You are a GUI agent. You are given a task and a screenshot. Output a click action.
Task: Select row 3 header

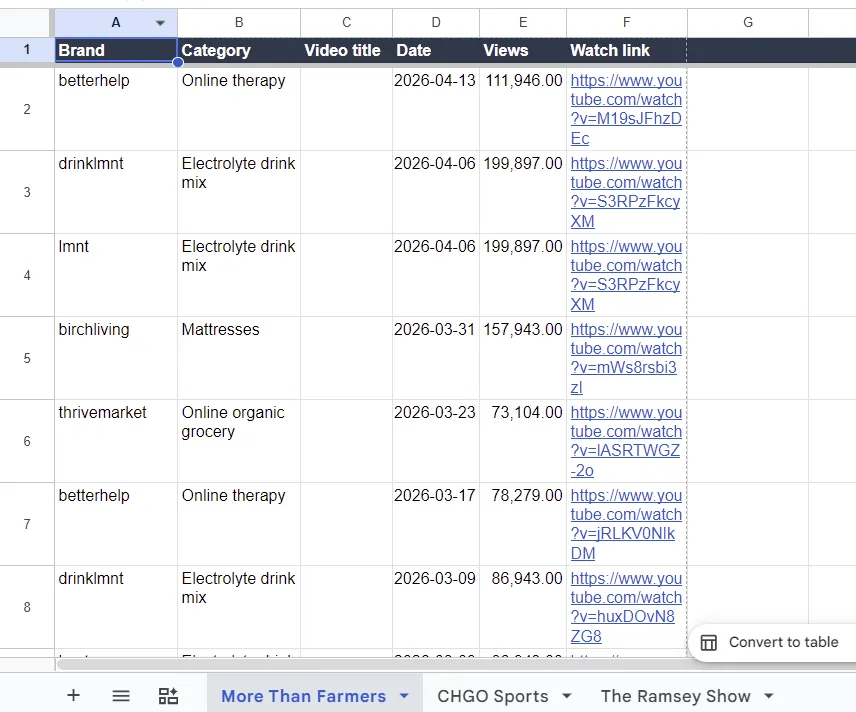click(27, 192)
